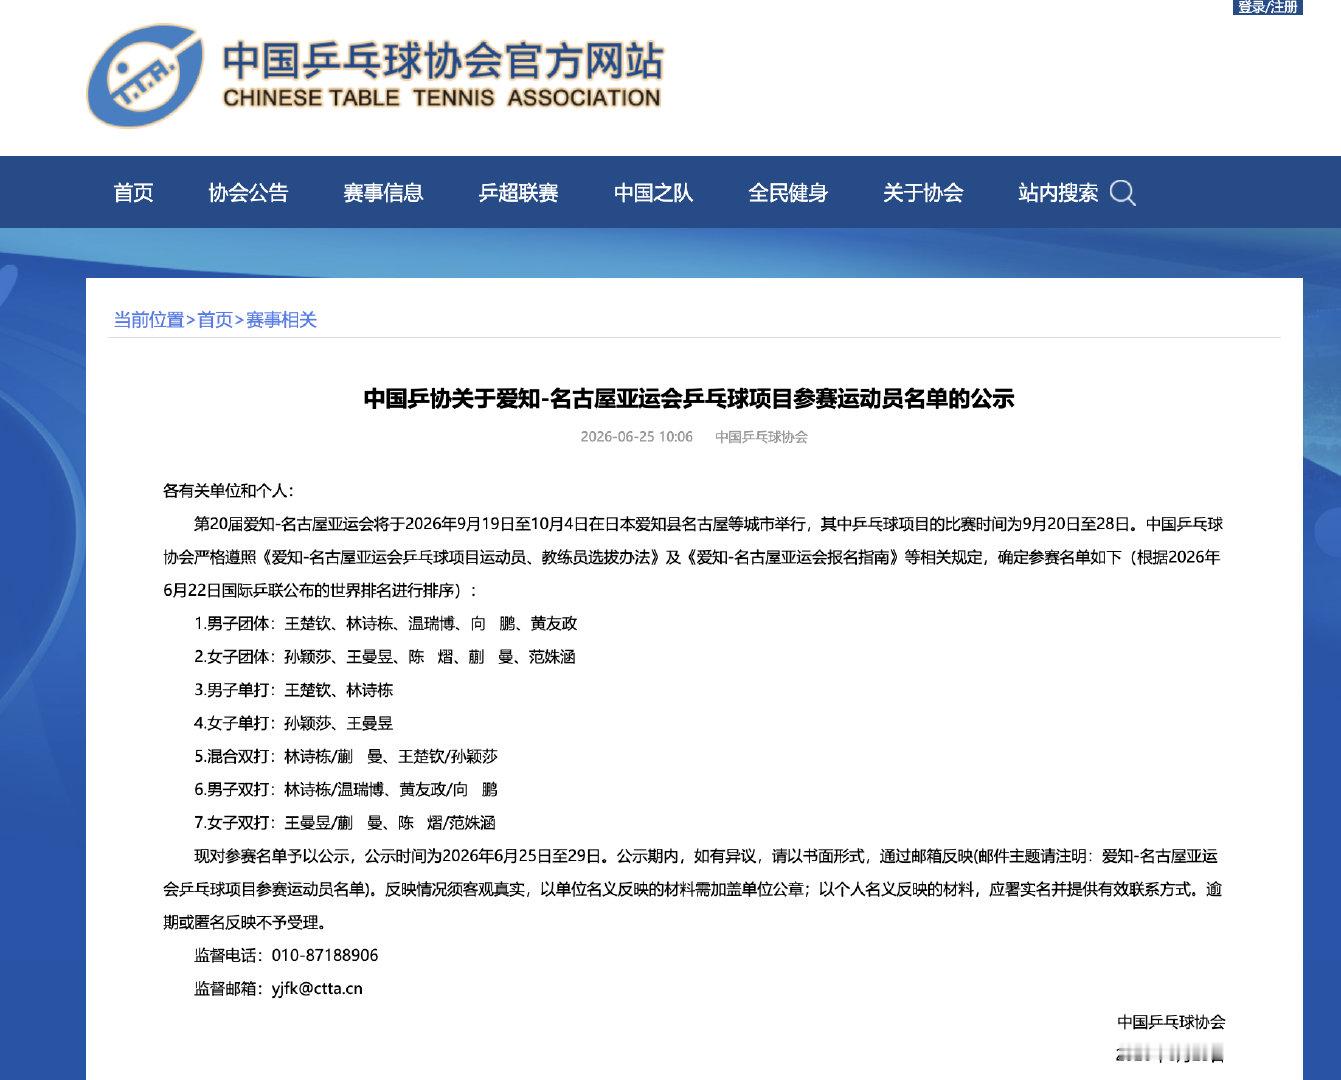
Task: Open the 中国之队 navigation item
Action: pyautogui.click(x=653, y=192)
